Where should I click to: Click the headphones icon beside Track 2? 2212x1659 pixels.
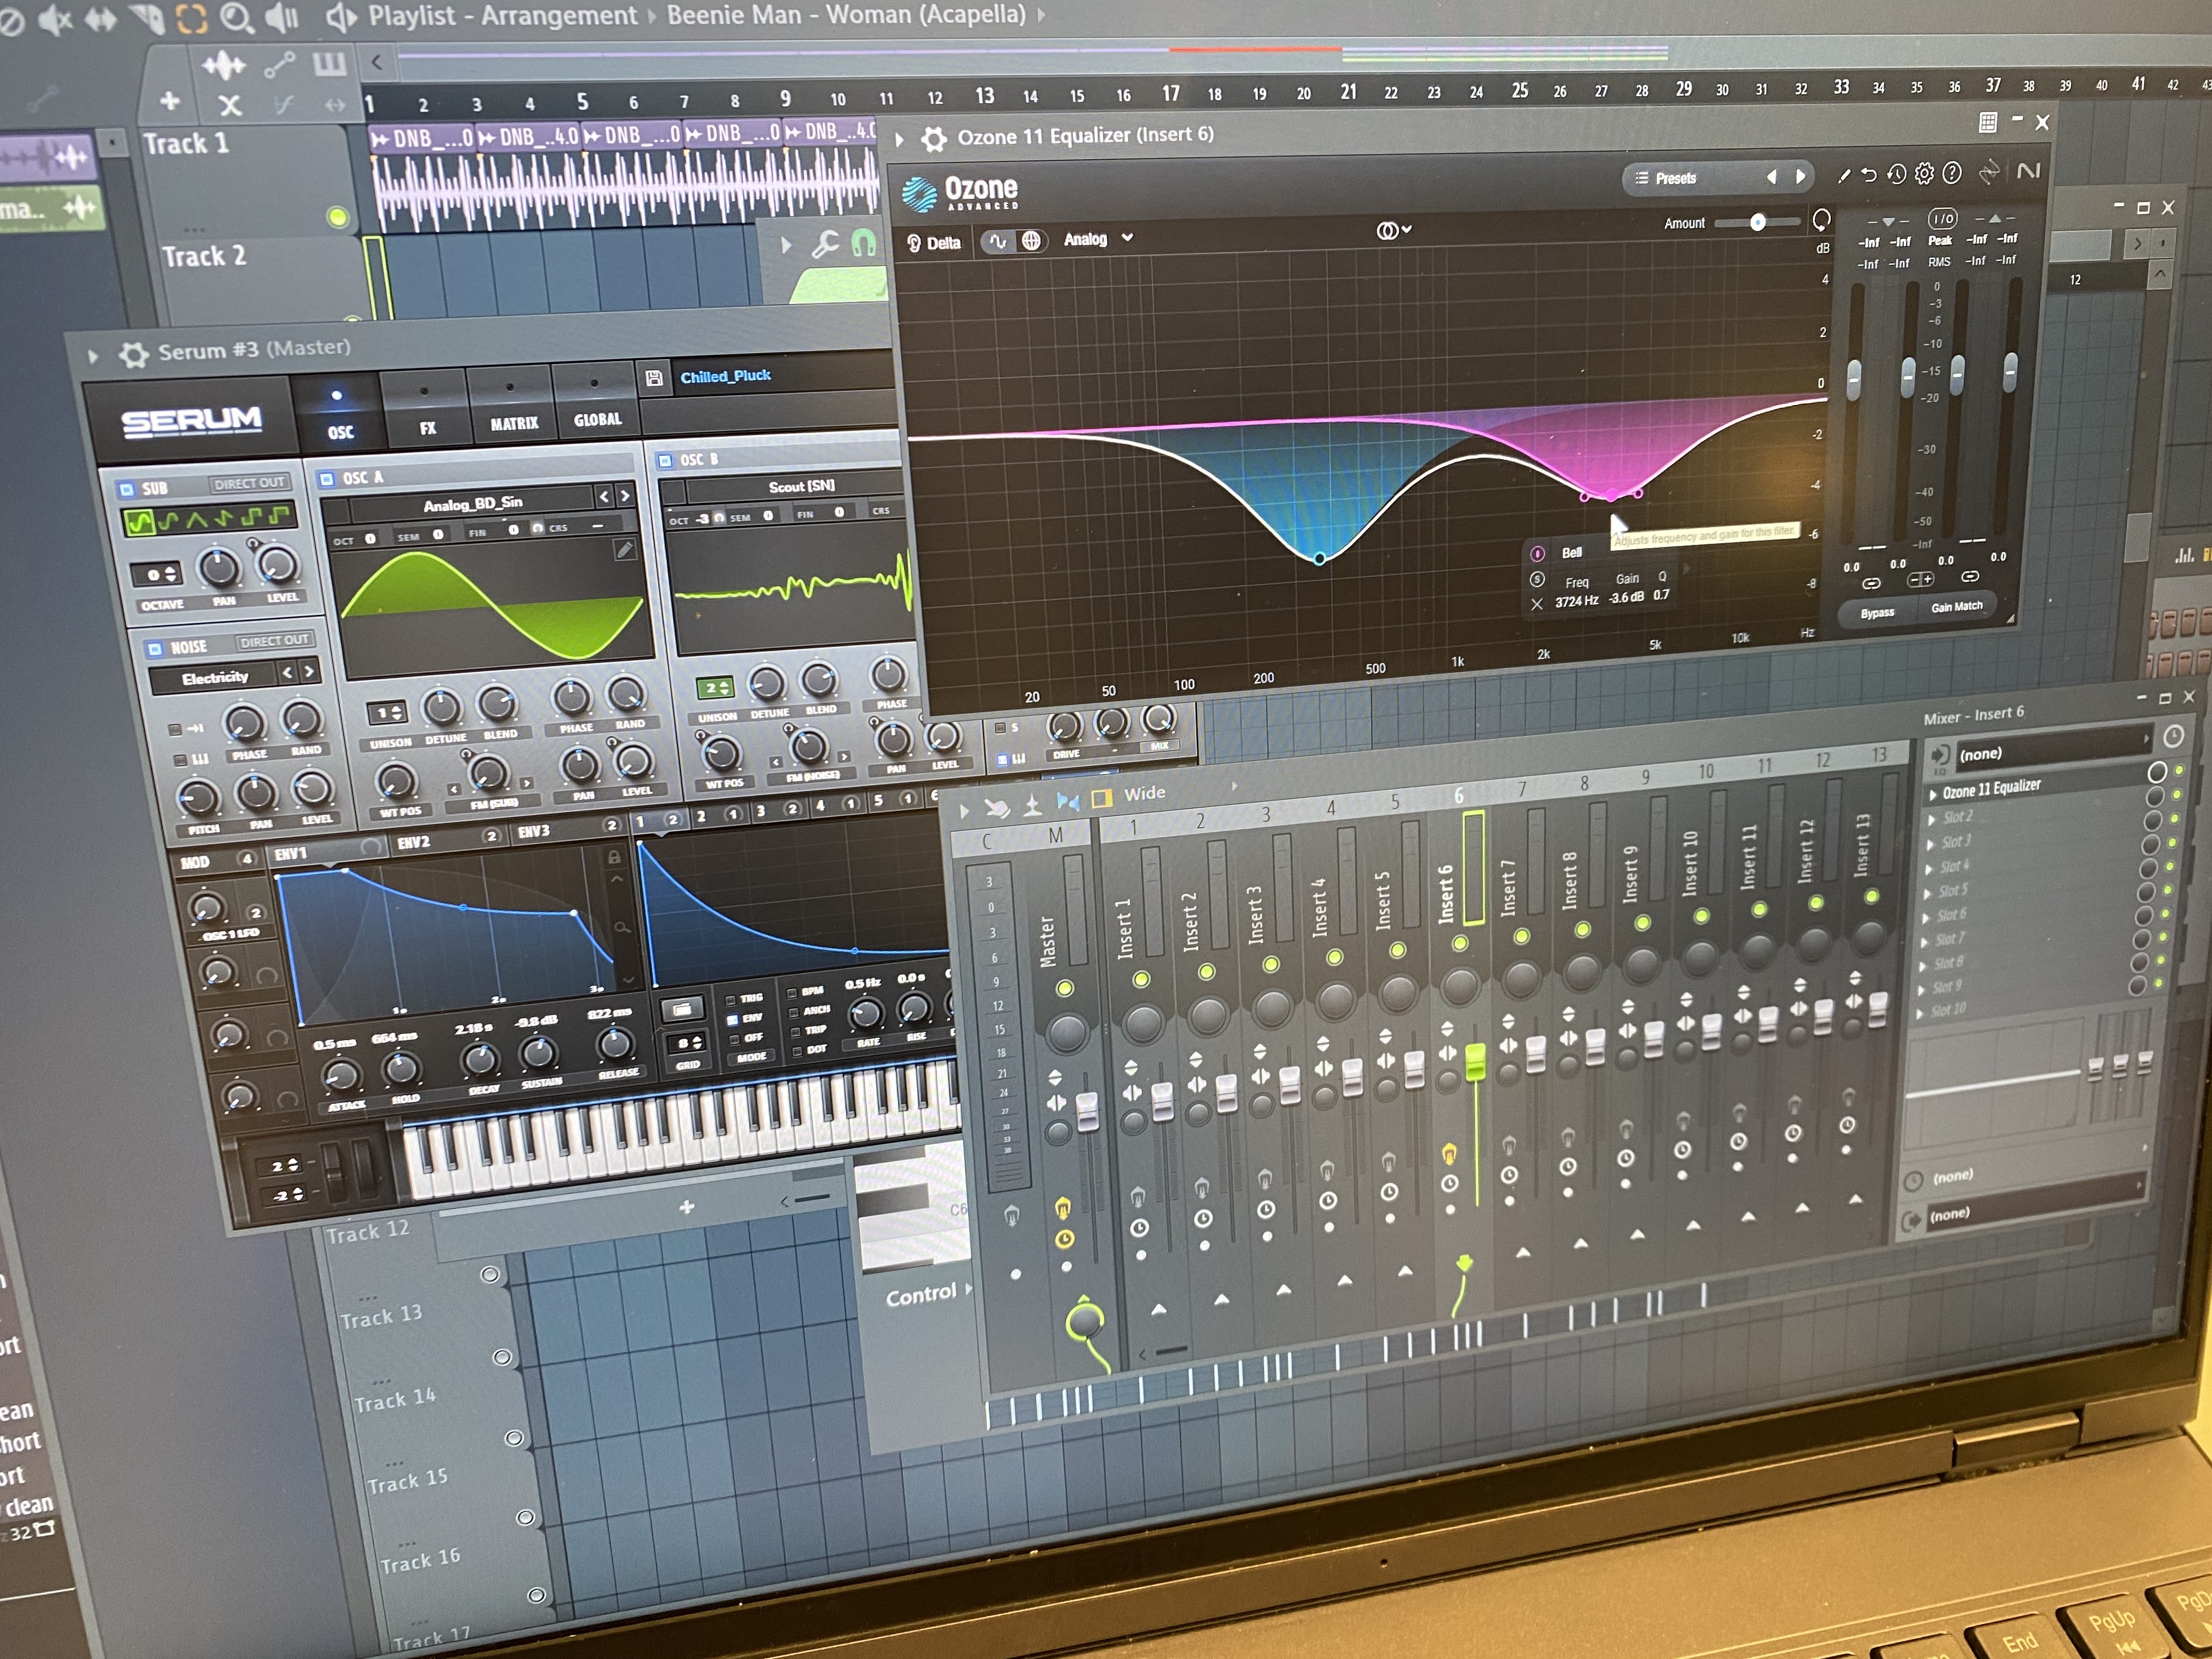863,243
